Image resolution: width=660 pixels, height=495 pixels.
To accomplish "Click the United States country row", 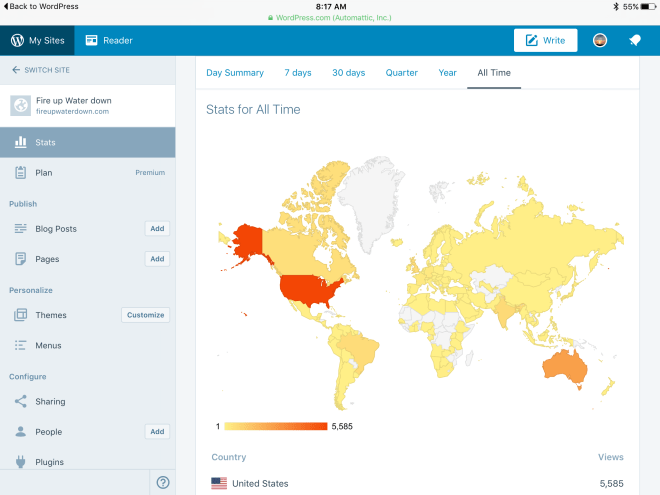I will pos(417,483).
